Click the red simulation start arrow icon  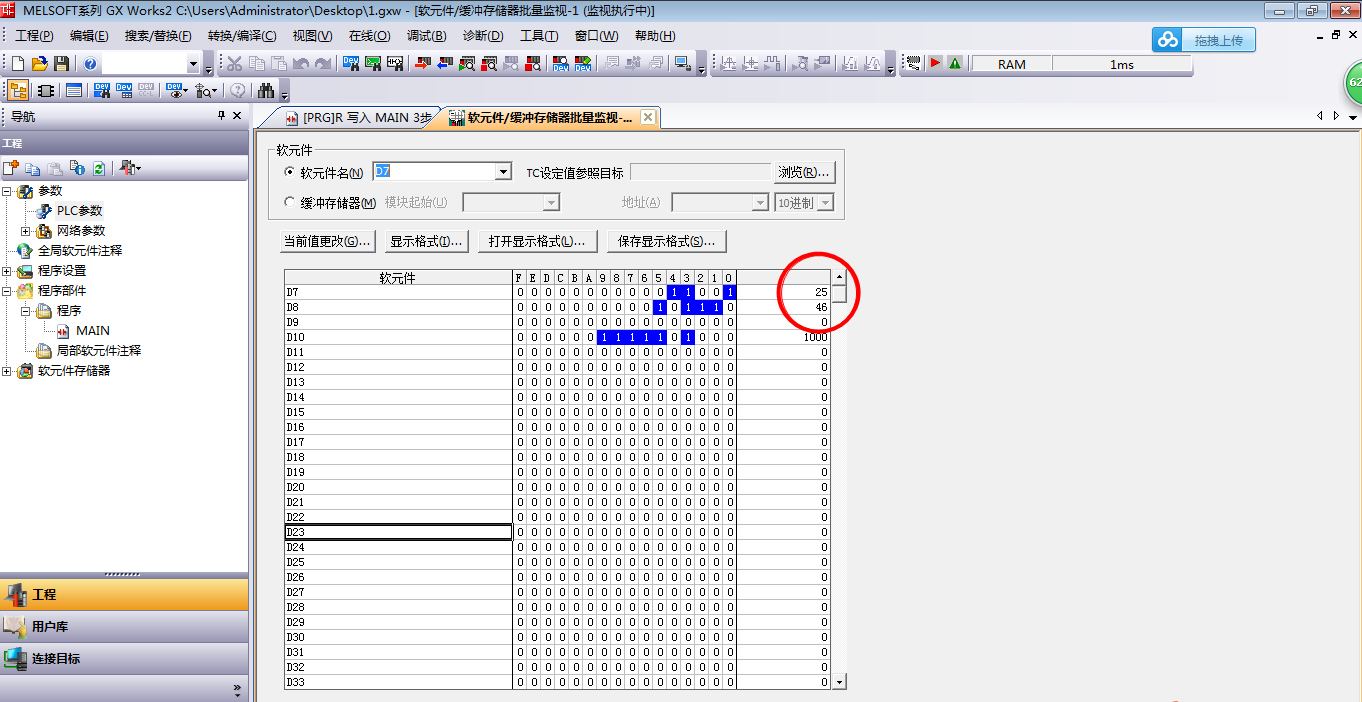pos(935,64)
